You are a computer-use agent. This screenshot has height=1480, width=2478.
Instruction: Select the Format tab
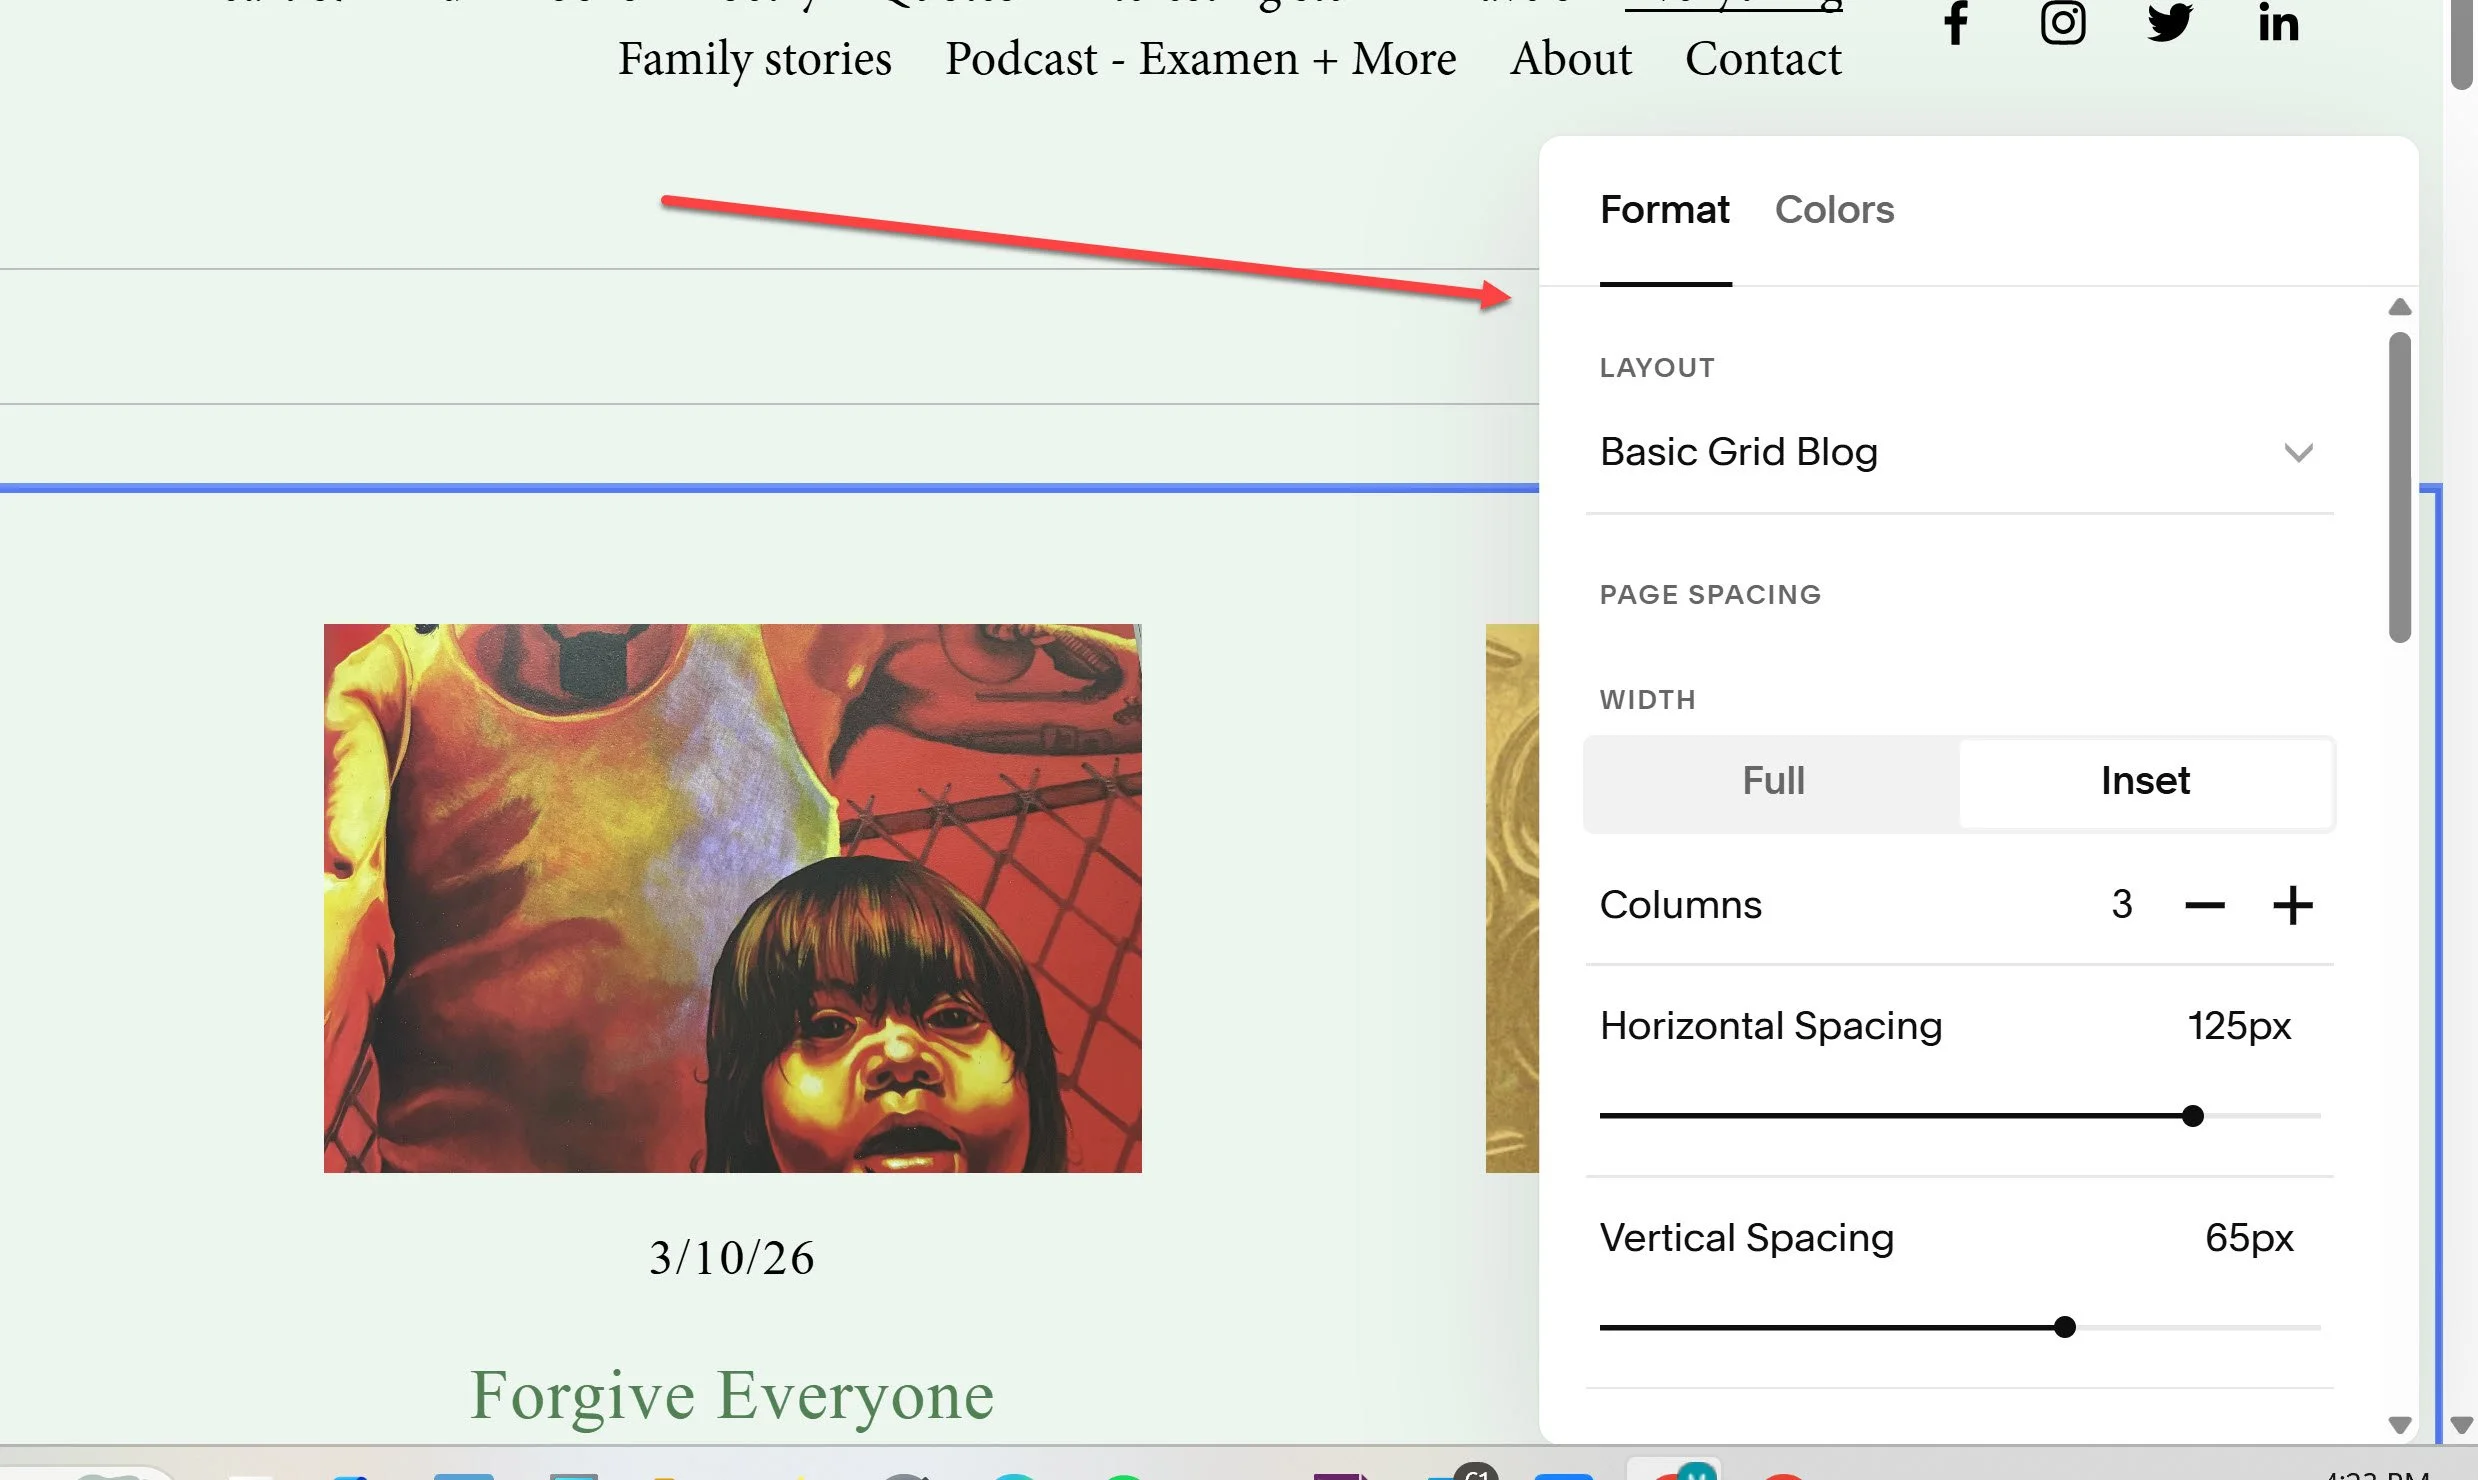[x=1664, y=210]
